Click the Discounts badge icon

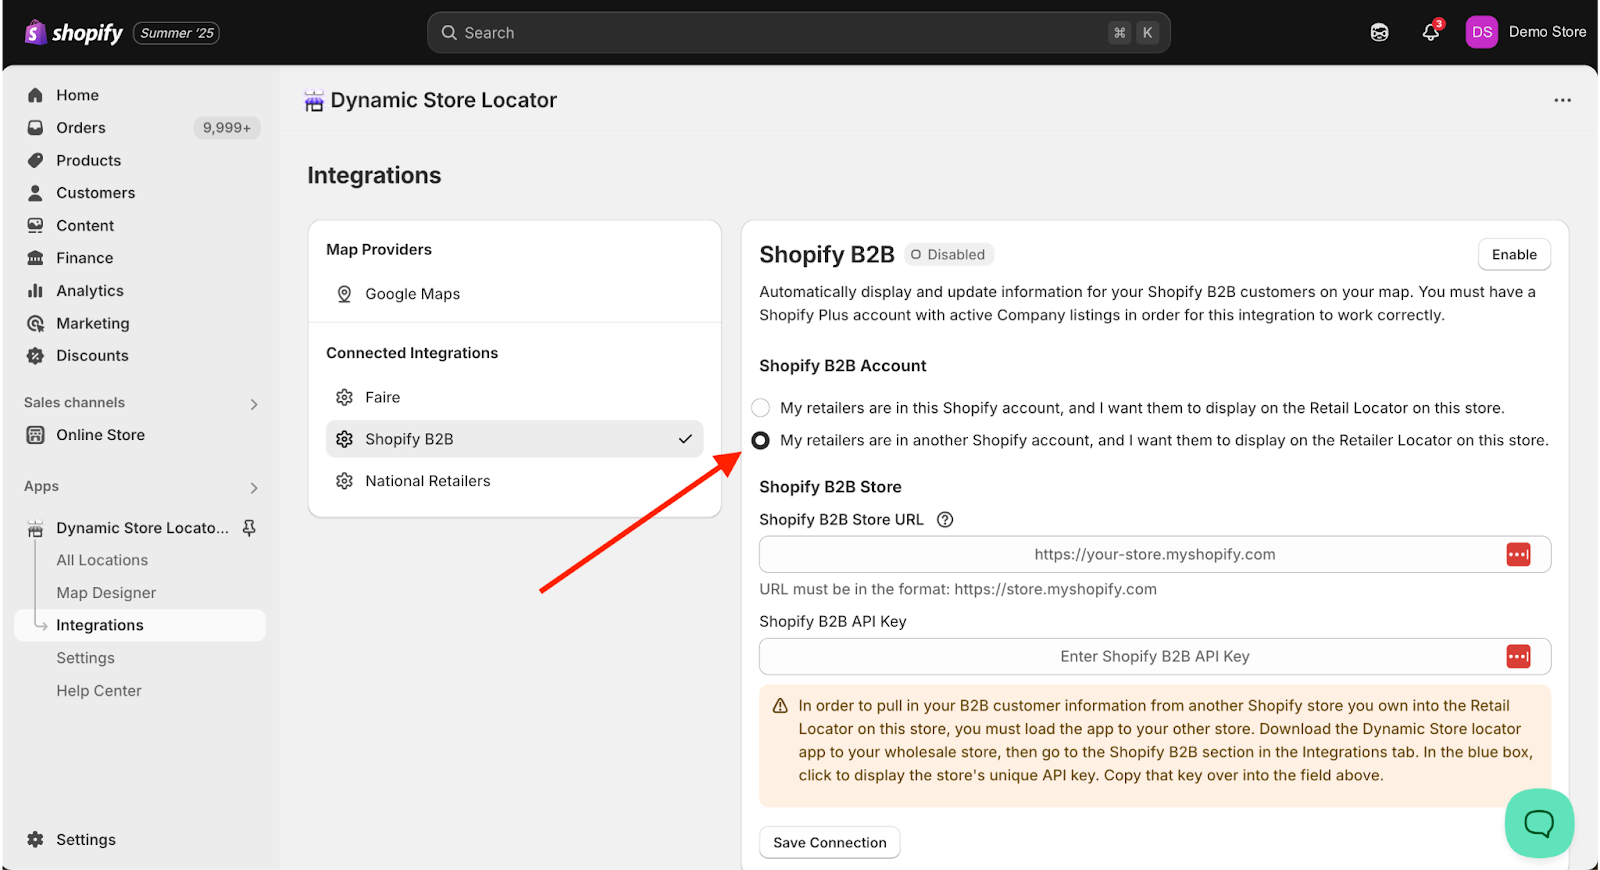[x=35, y=356]
